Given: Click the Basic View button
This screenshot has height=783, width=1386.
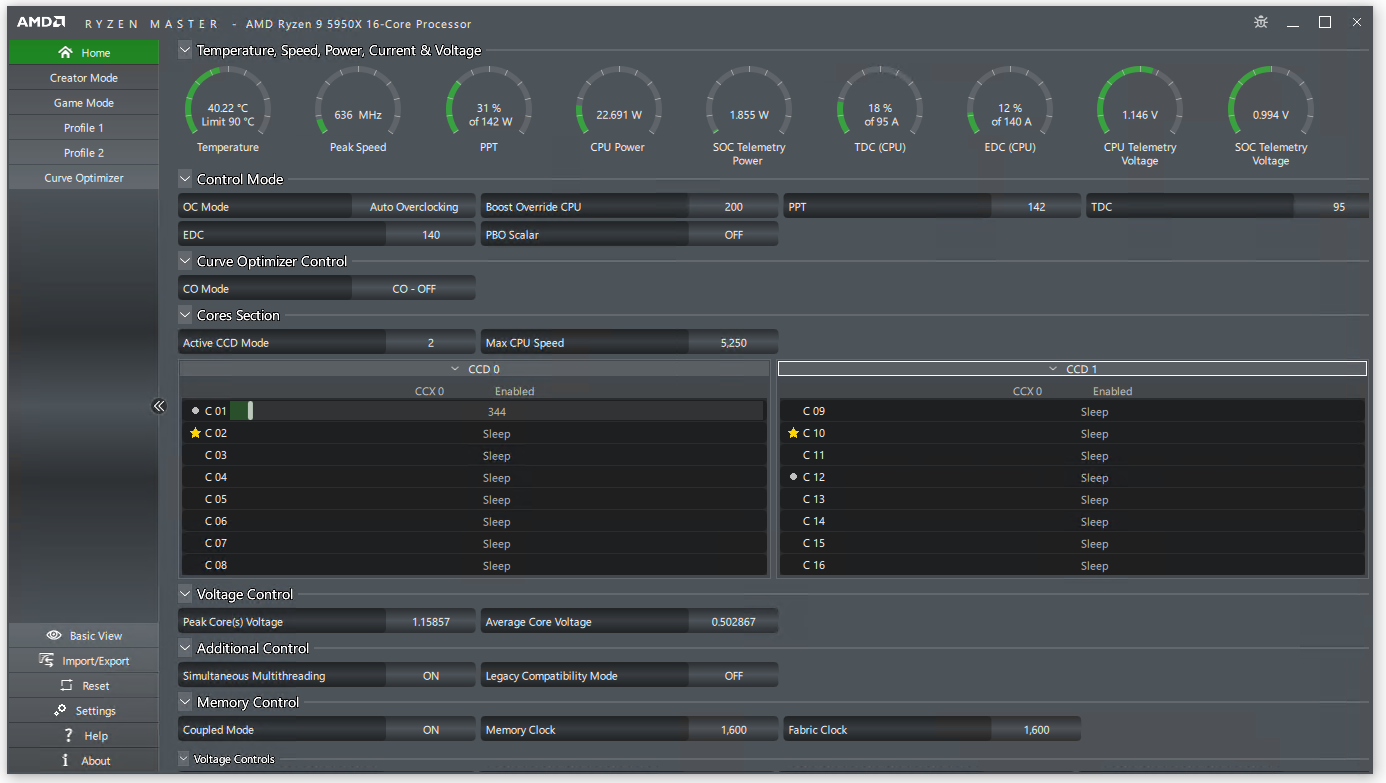Looking at the screenshot, I should [x=84, y=636].
